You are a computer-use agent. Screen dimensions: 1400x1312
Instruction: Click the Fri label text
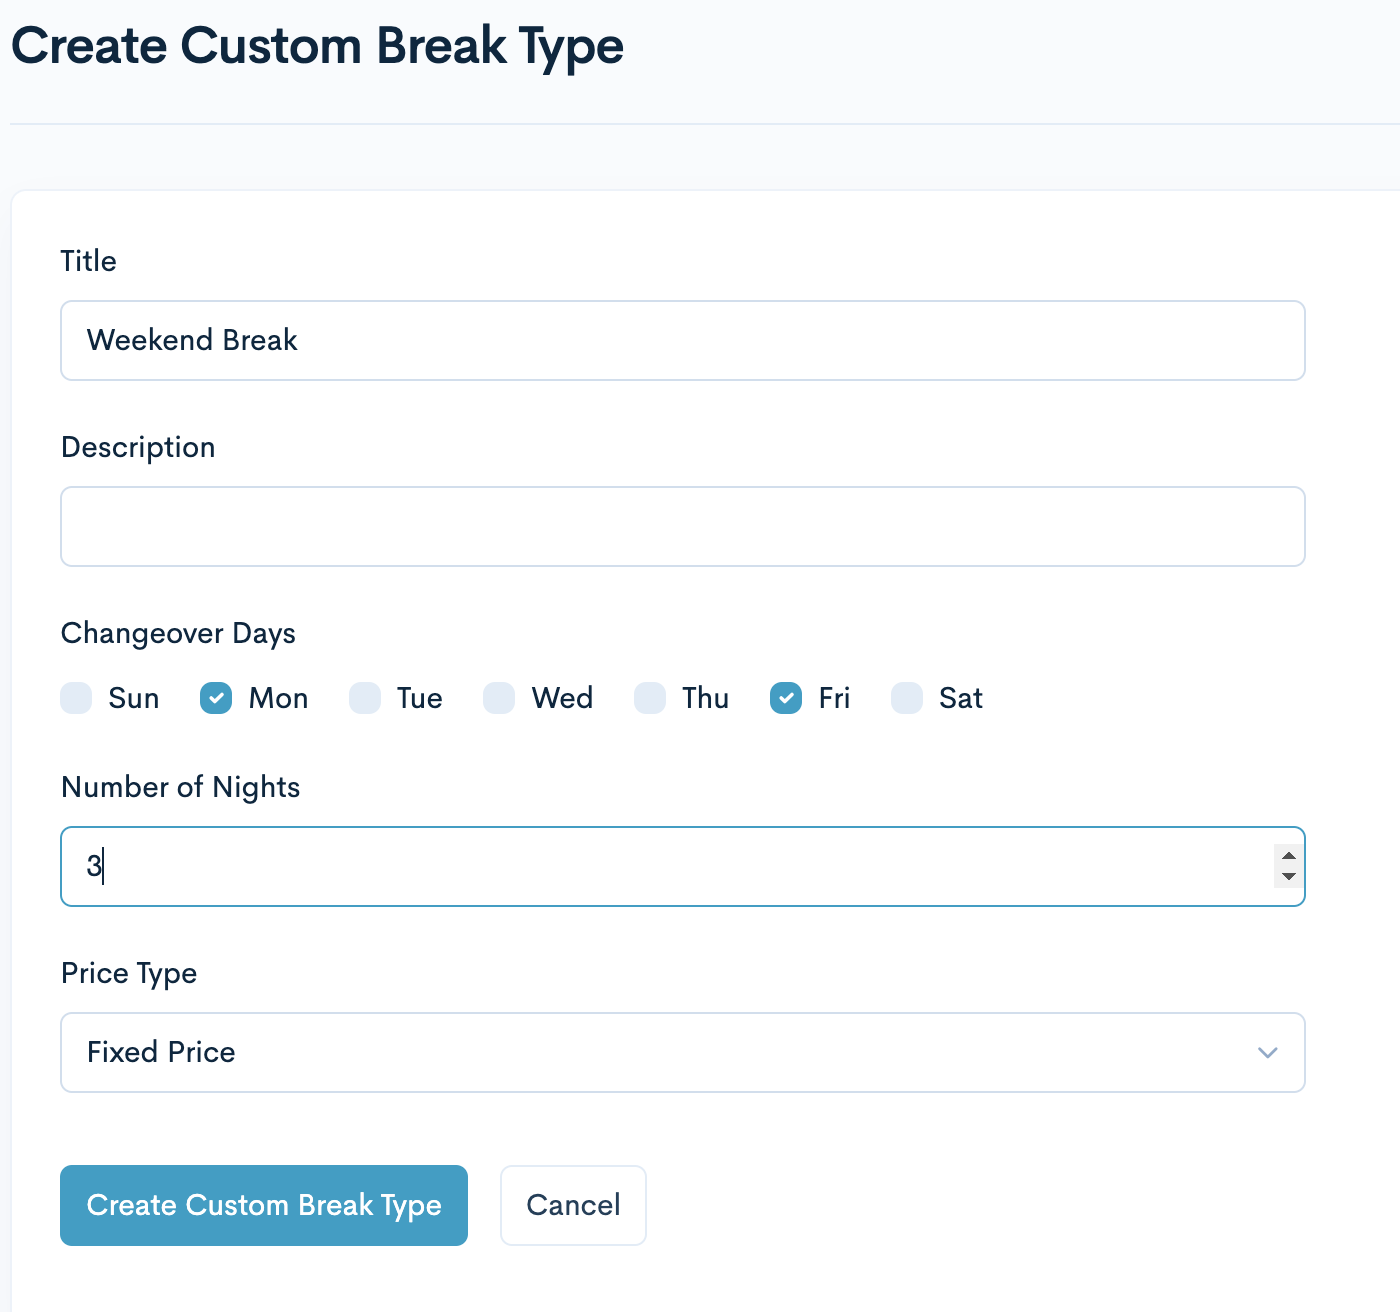pyautogui.click(x=834, y=698)
